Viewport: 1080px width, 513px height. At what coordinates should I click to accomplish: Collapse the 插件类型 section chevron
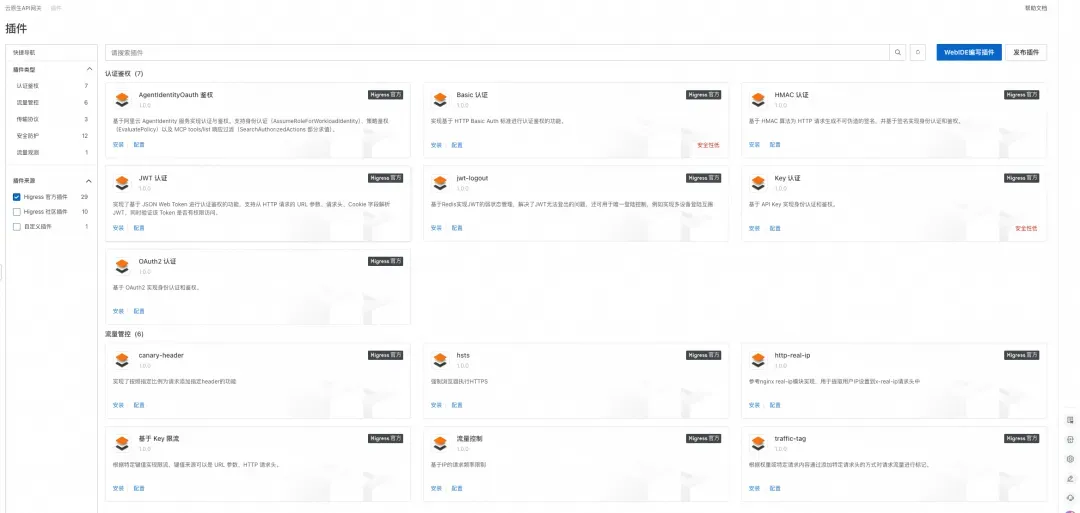(89, 70)
